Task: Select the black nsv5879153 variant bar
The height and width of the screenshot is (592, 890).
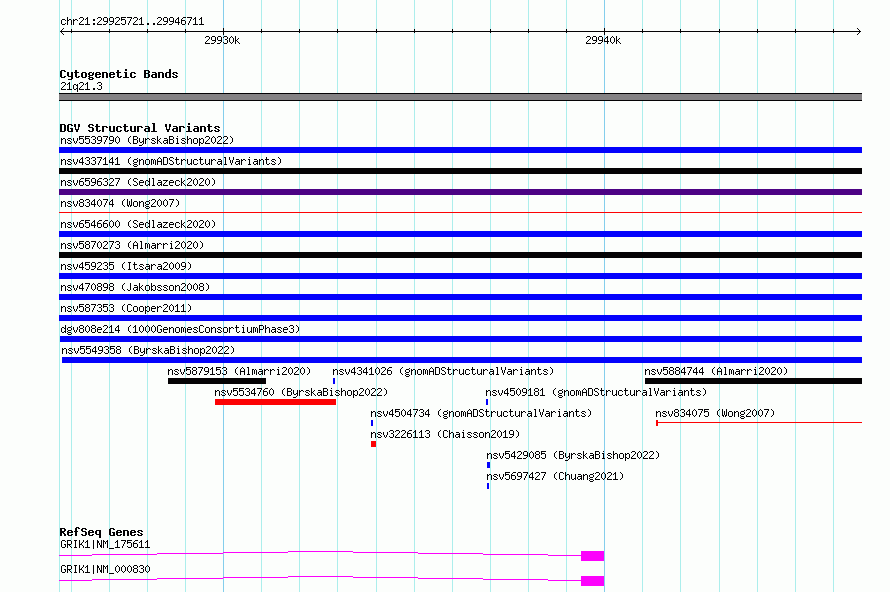Action: (217, 381)
